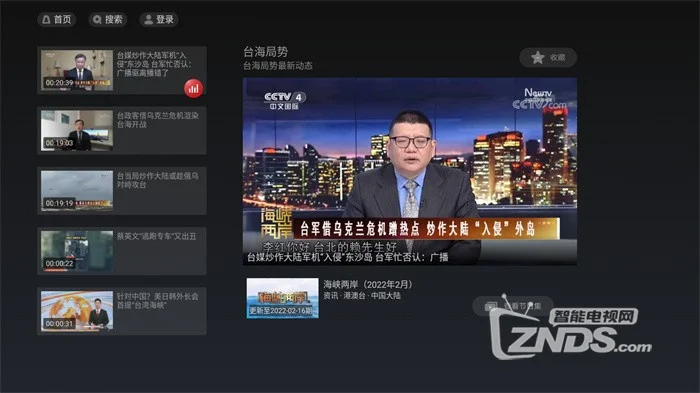The height and width of the screenshot is (393, 700).
Task: Select title 针对中国? 美日韩外长会首提"台湾海峡"
Action: click(158, 301)
